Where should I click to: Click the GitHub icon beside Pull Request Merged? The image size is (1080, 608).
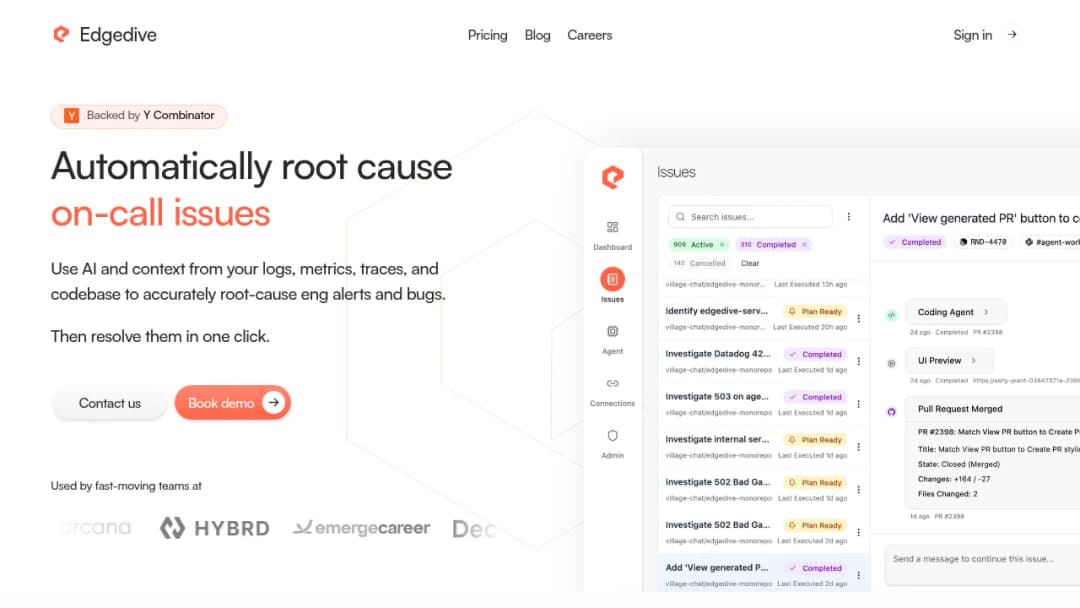coord(891,412)
